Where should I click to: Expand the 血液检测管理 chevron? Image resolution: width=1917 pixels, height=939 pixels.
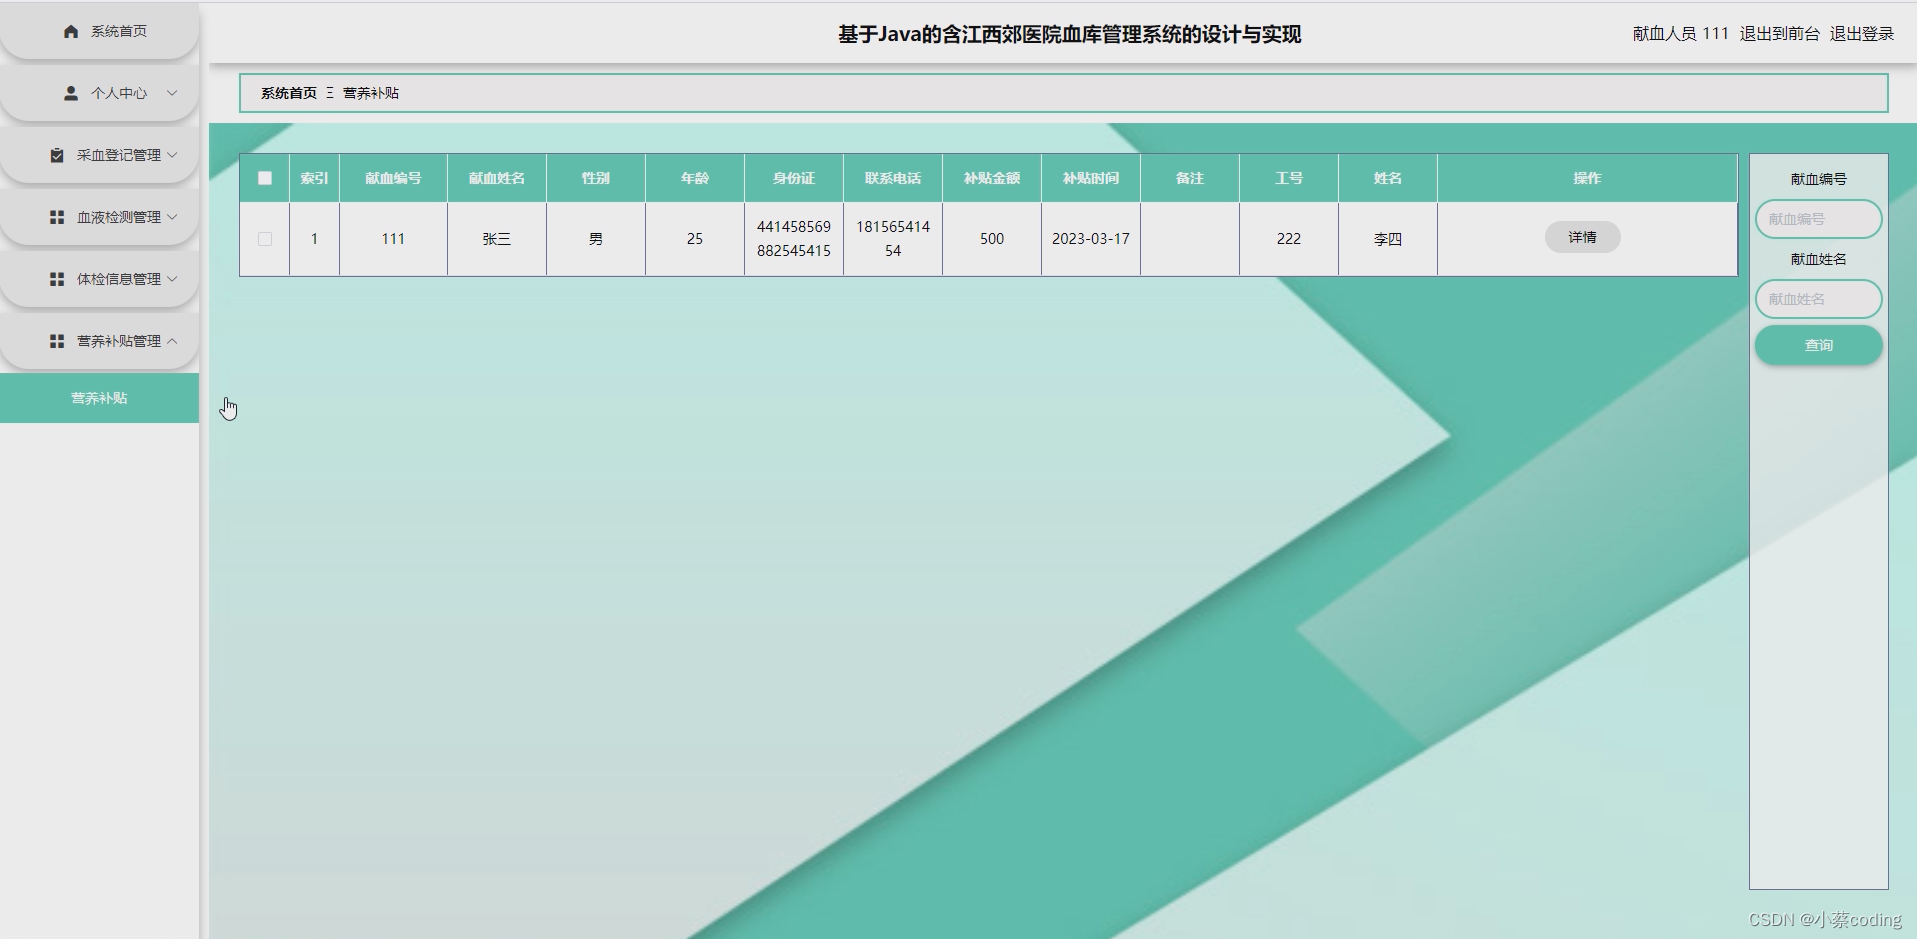click(x=172, y=217)
